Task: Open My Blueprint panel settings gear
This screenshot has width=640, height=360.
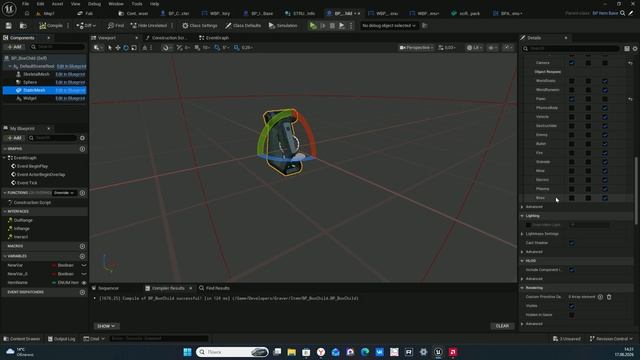Action: tap(82, 138)
